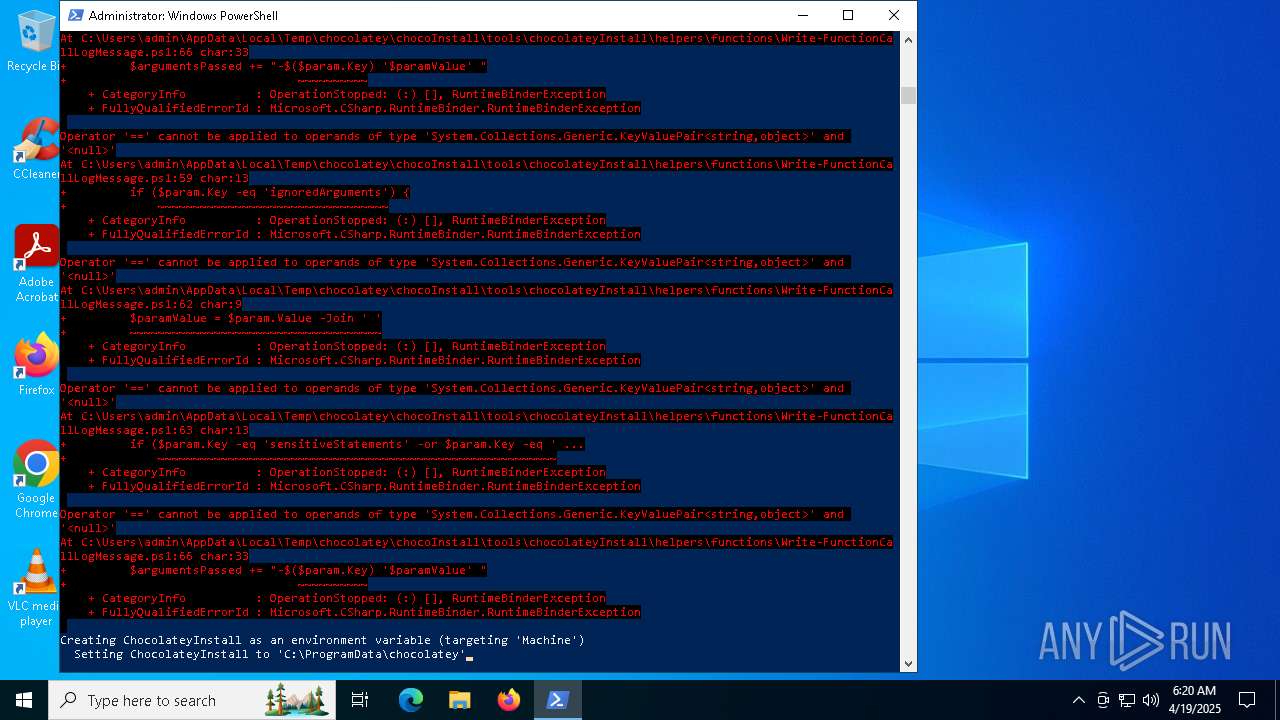This screenshot has height=720, width=1280.
Task: Click the "$paramValue = $param.Value -Join" line
Action: pyautogui.click(x=255, y=318)
